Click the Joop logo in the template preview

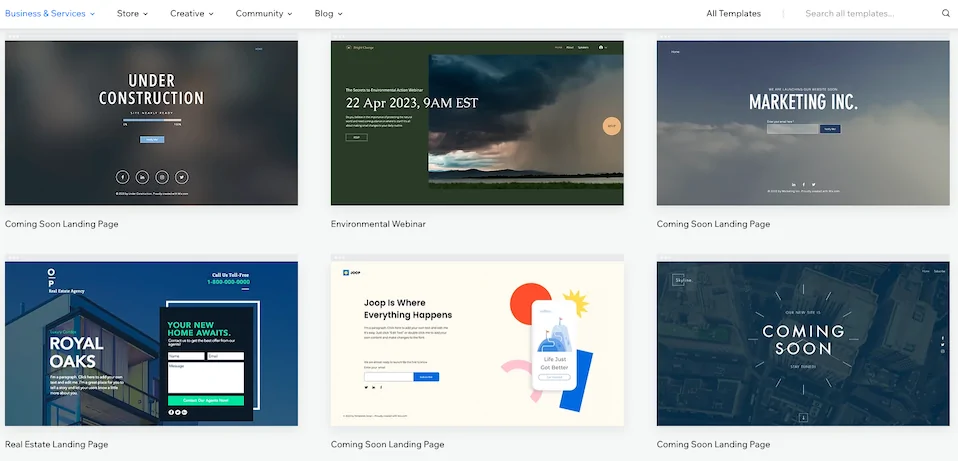[x=351, y=272]
